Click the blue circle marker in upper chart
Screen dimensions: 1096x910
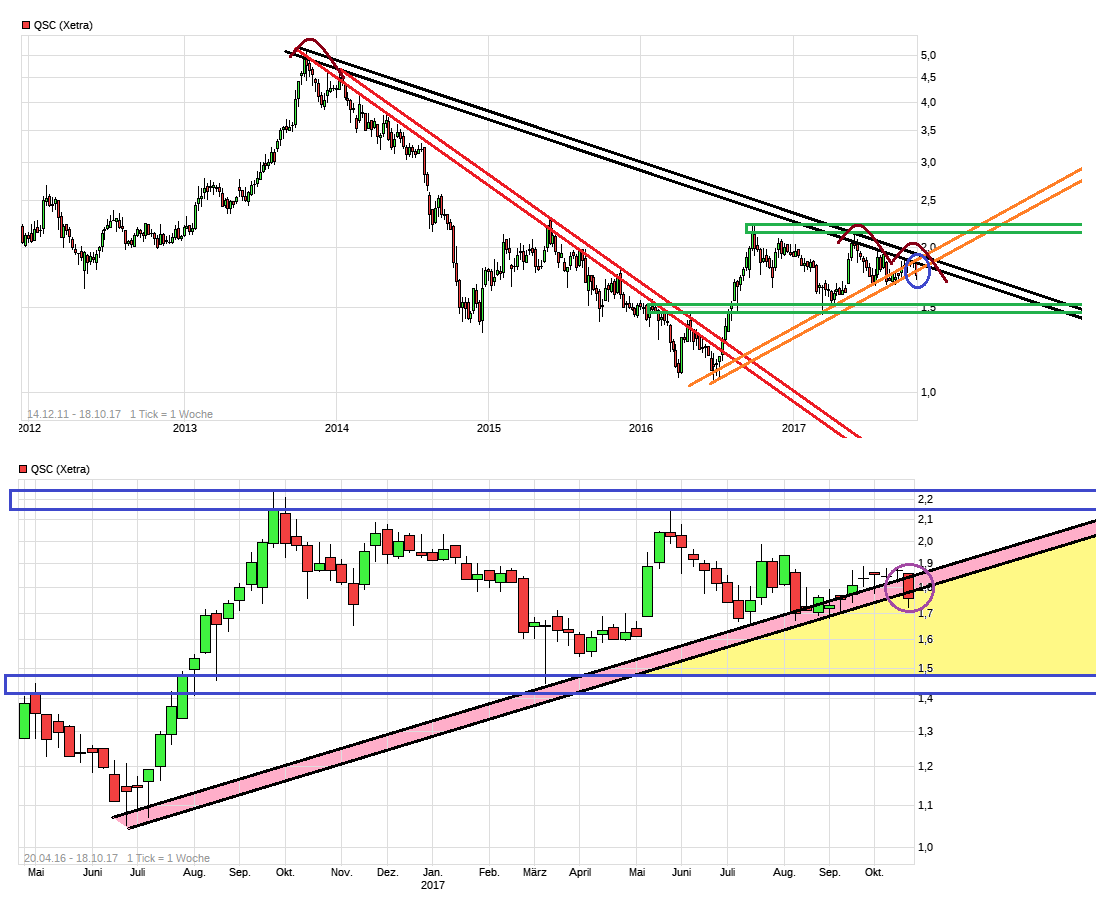(918, 271)
